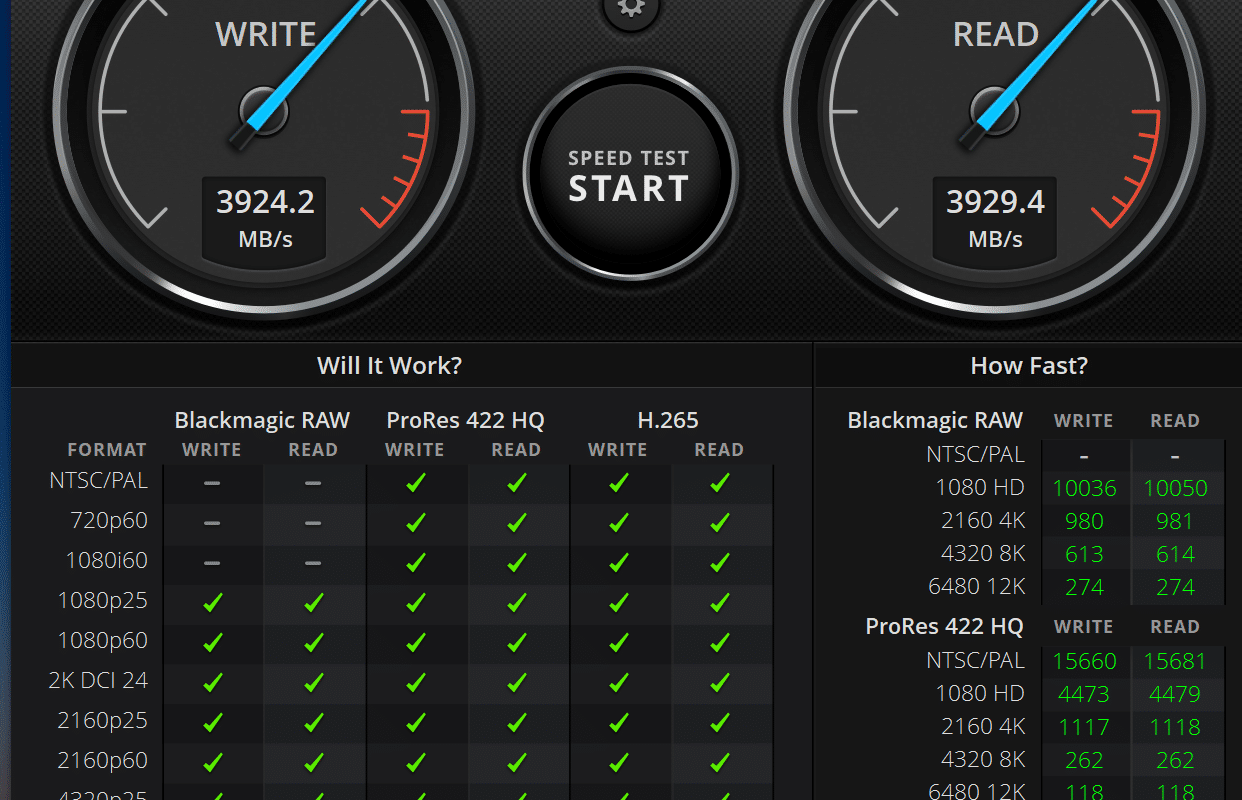Click the ProRes 422 HQ write checkmark for 720p60
This screenshot has height=800, width=1242.
pos(415,522)
